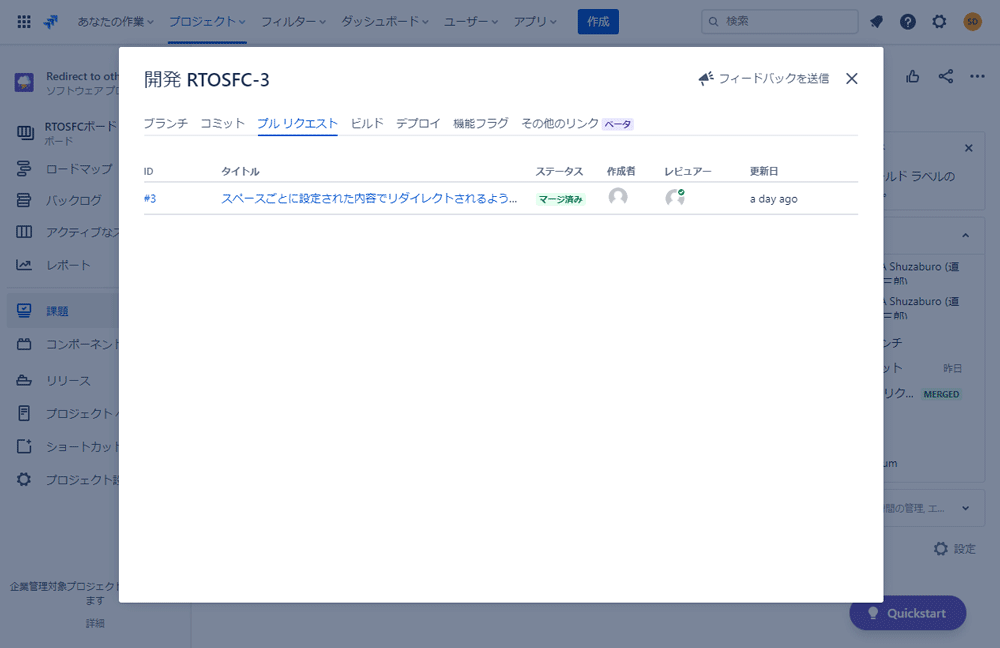Click the author avatar in PR row
This screenshot has width=1000, height=648.
pos(618,197)
